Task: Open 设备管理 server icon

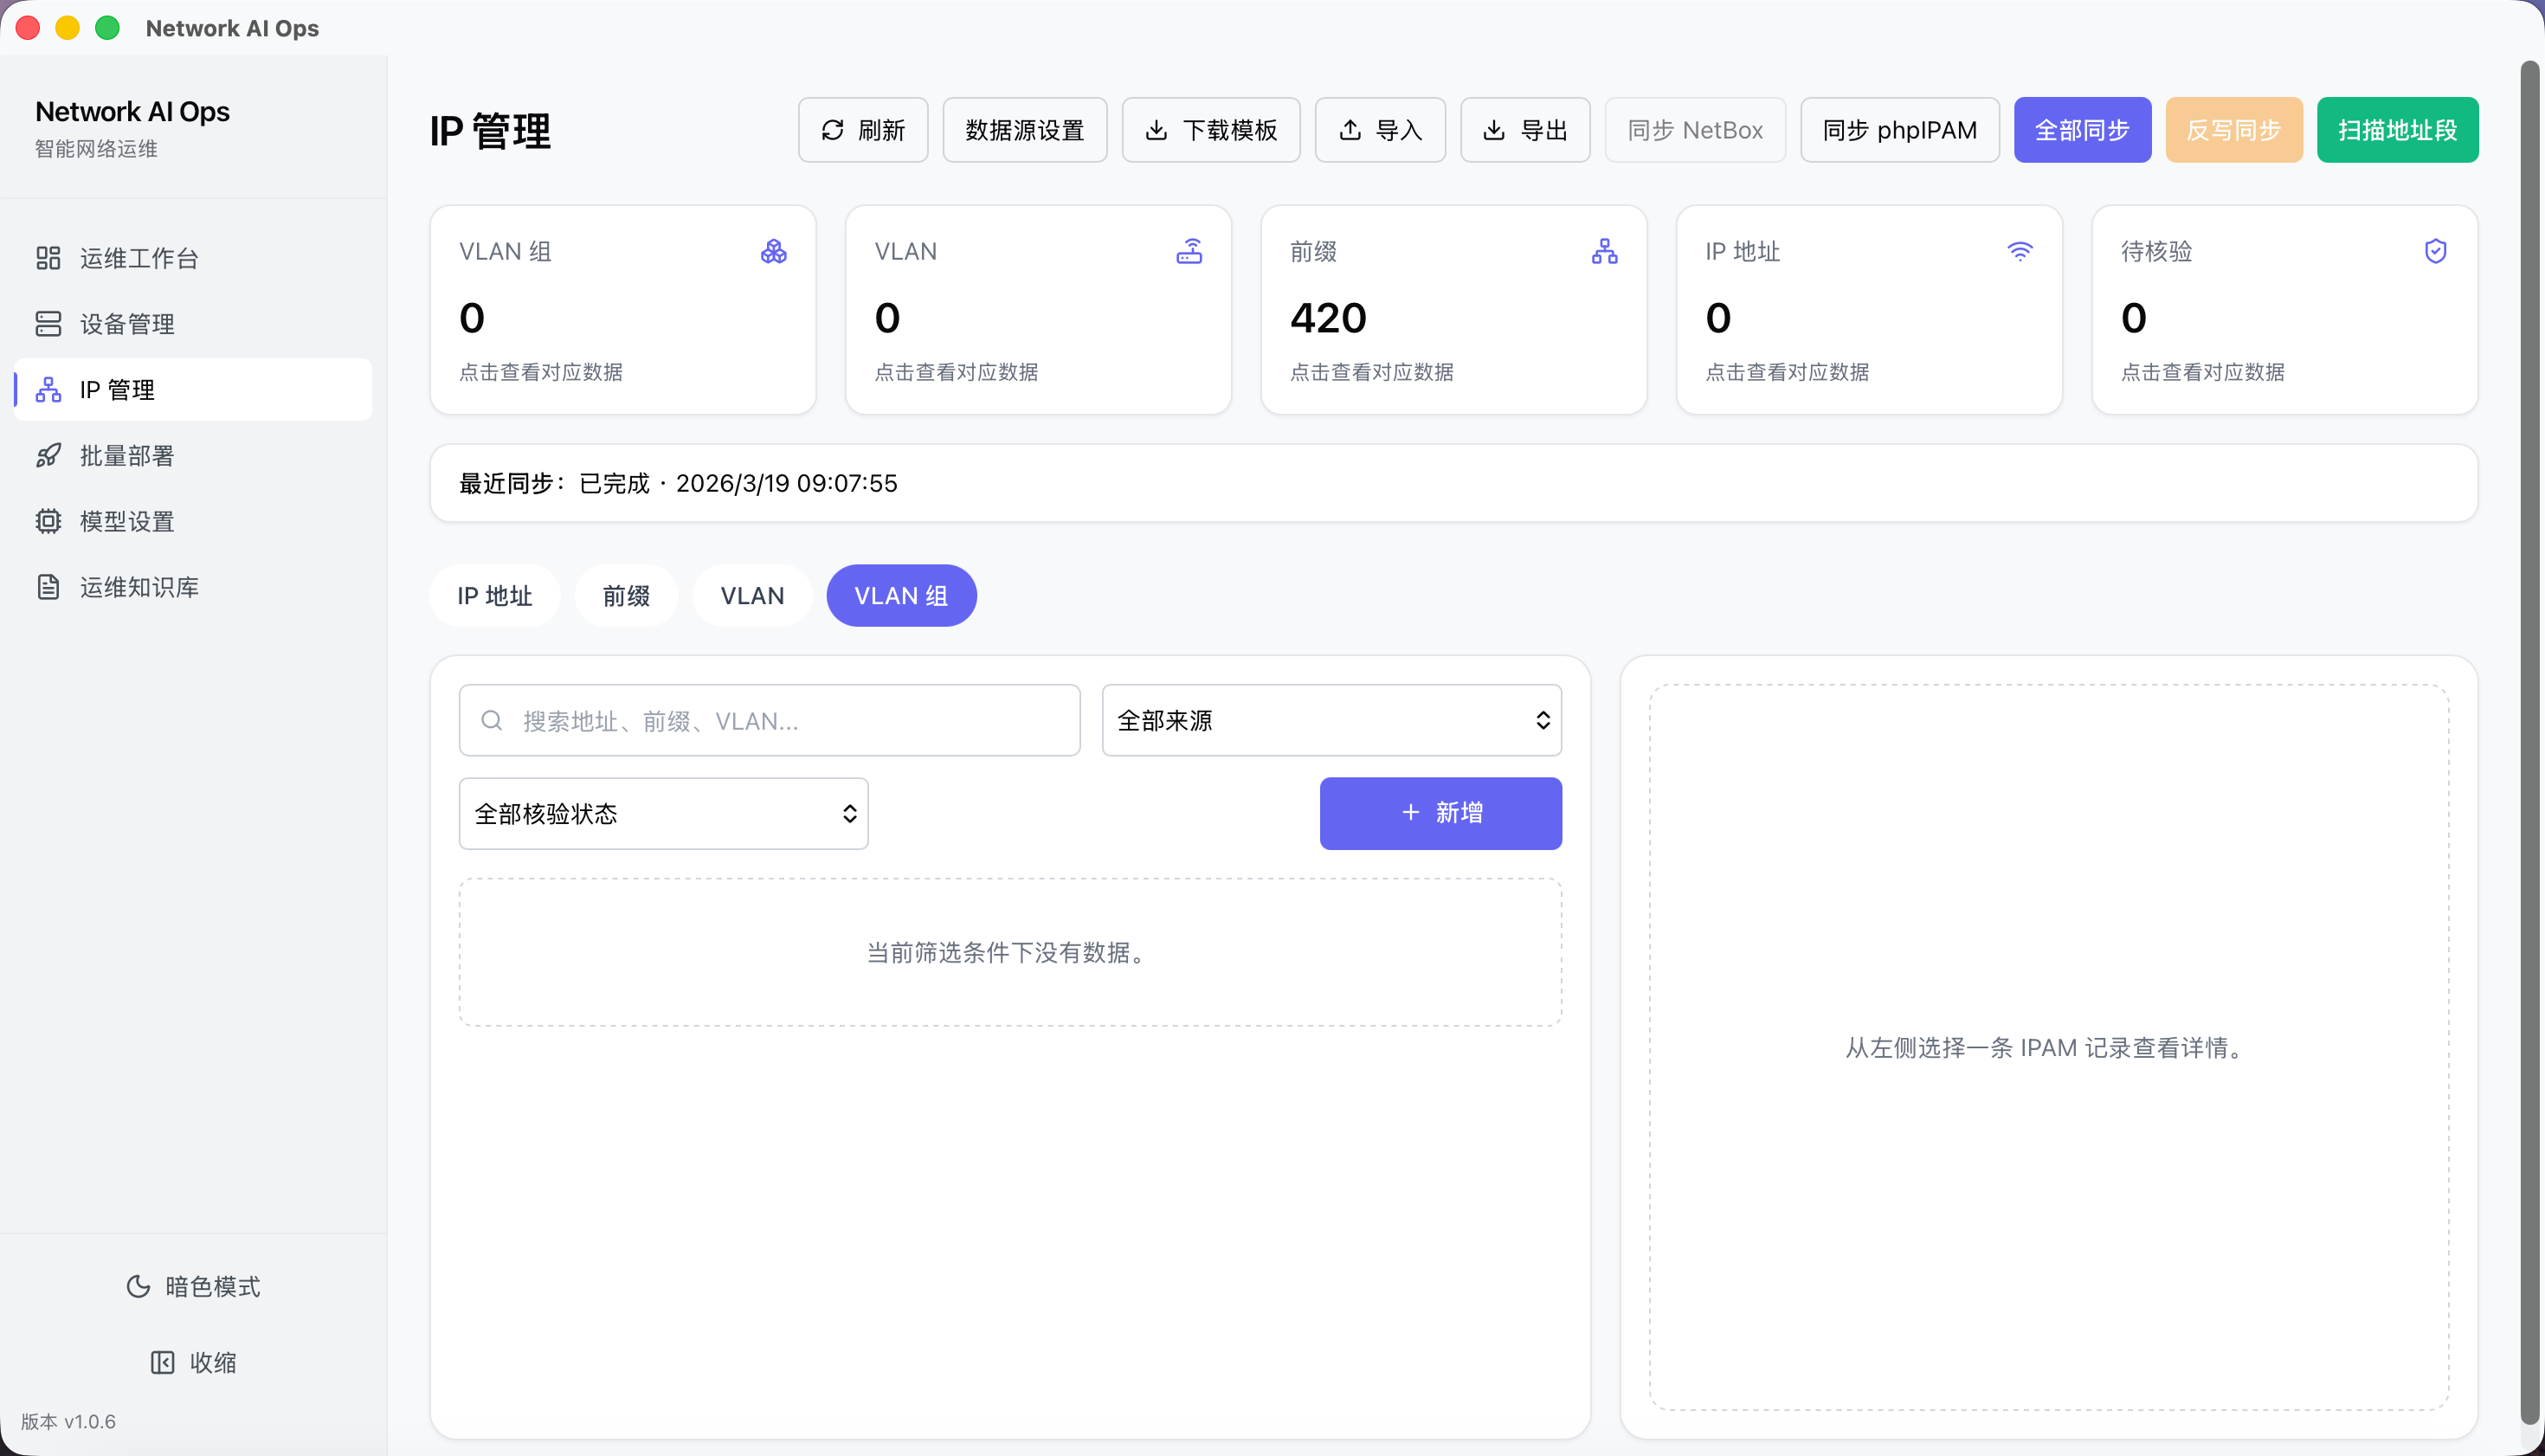Action: pos(48,324)
